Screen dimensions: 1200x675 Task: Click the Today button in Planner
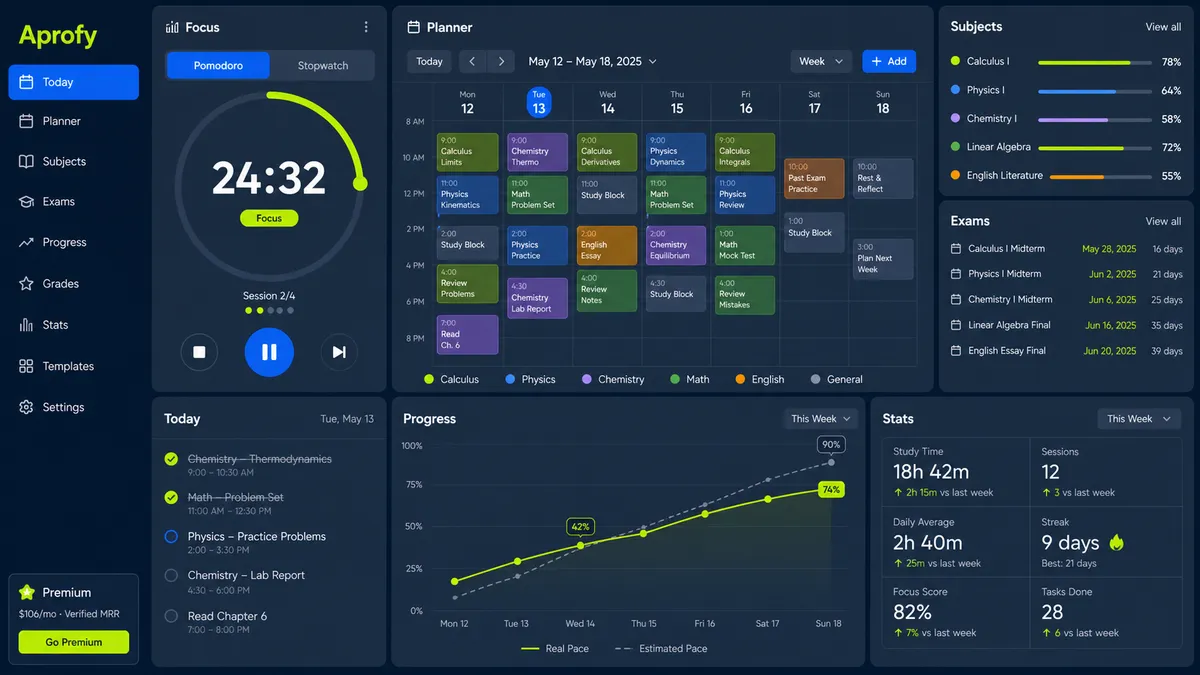pyautogui.click(x=429, y=61)
